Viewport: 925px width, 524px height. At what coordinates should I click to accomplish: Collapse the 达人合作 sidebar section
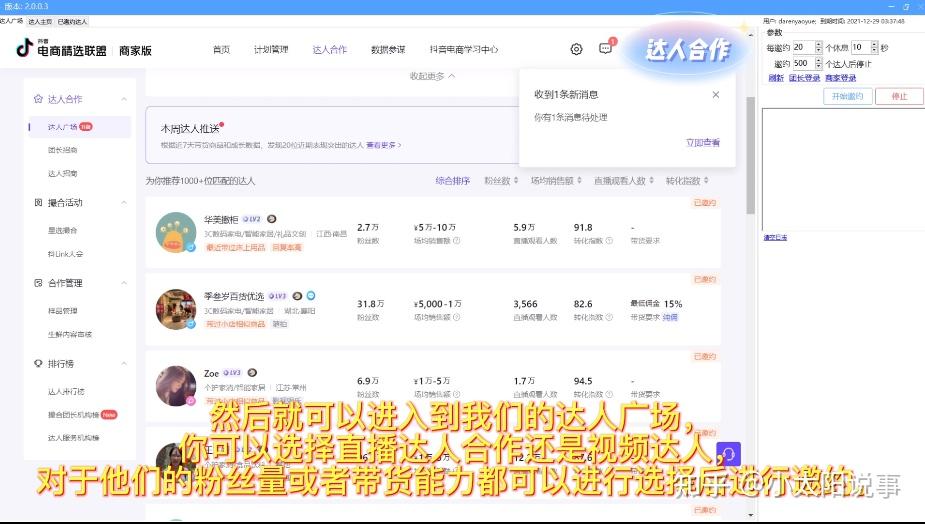124,99
